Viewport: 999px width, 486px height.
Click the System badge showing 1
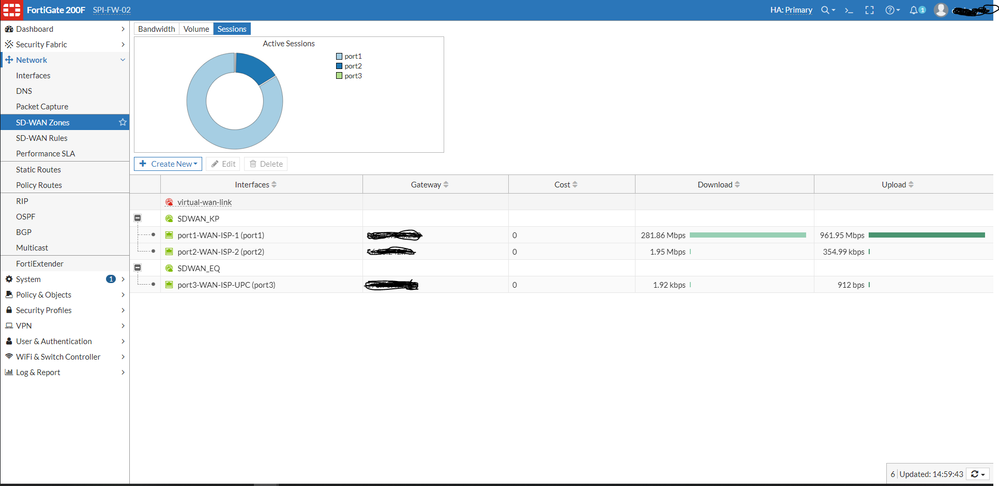coord(110,279)
